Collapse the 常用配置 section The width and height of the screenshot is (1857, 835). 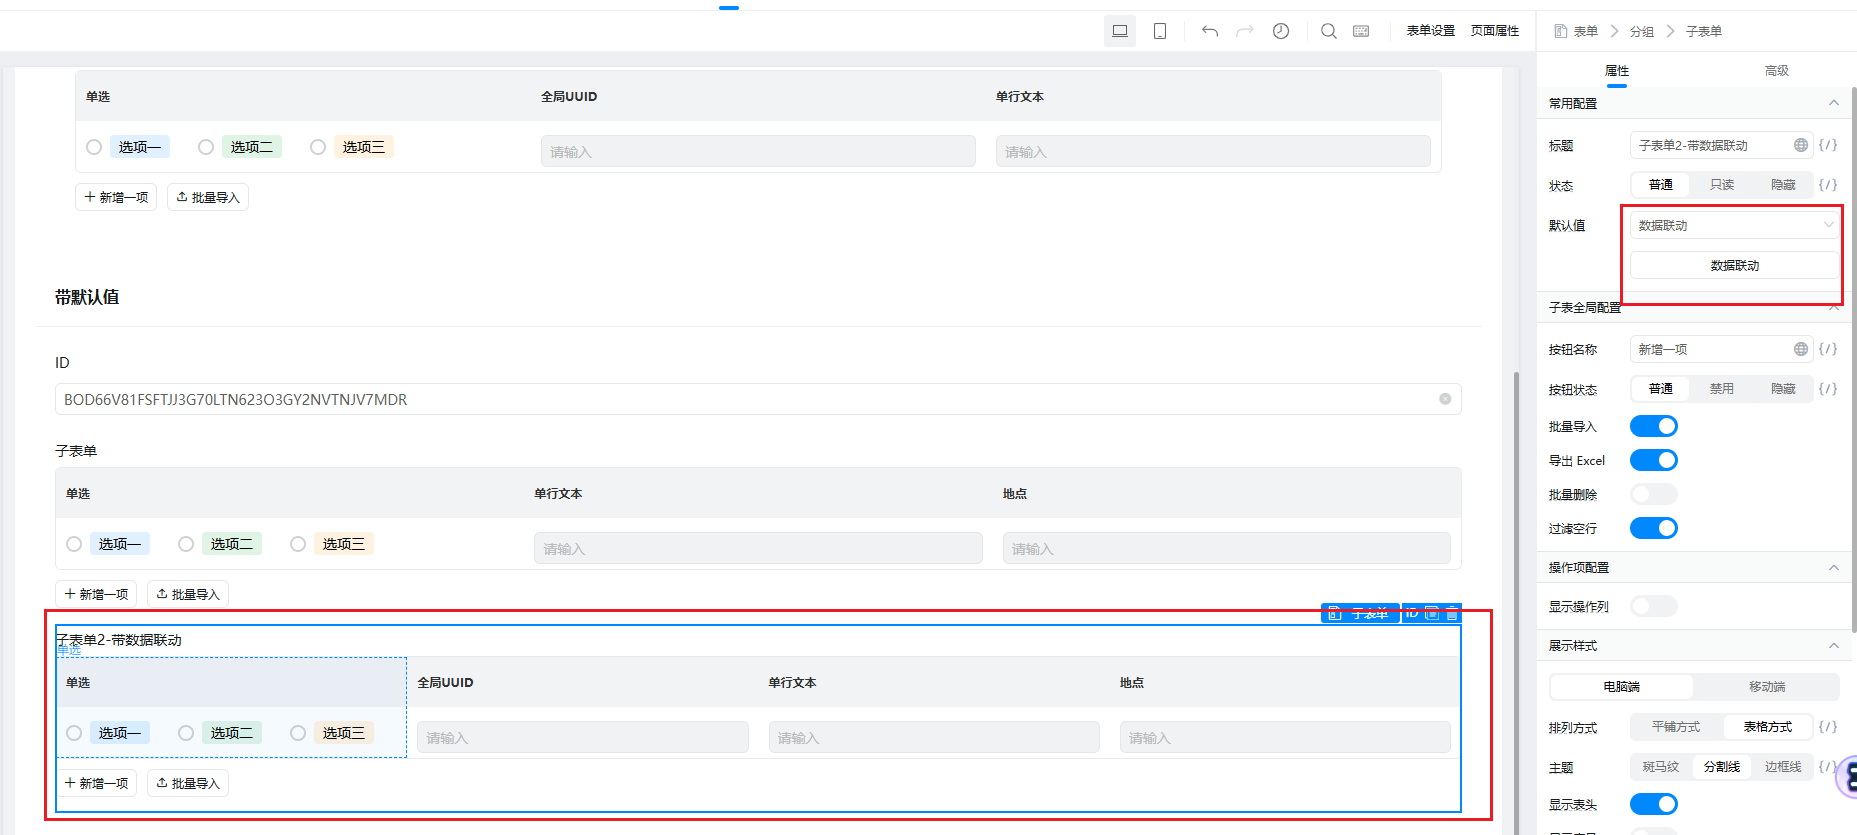1833,103
